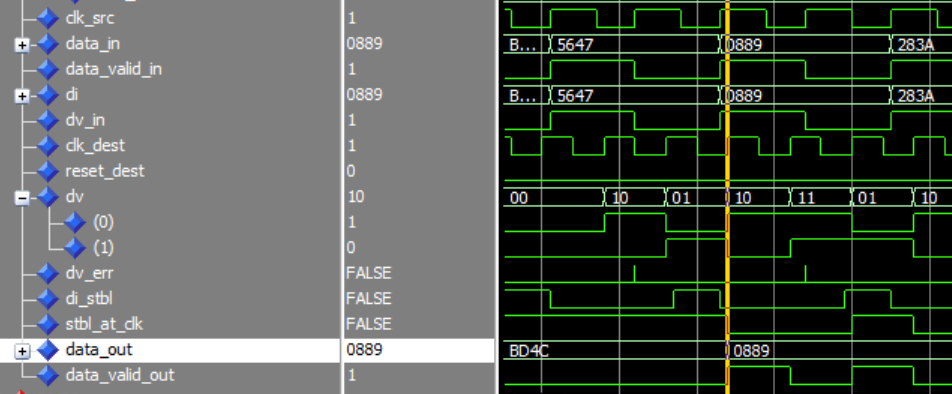Screen dimensions: 952x394
Task: Click the data_out value 0889
Action: [364, 350]
